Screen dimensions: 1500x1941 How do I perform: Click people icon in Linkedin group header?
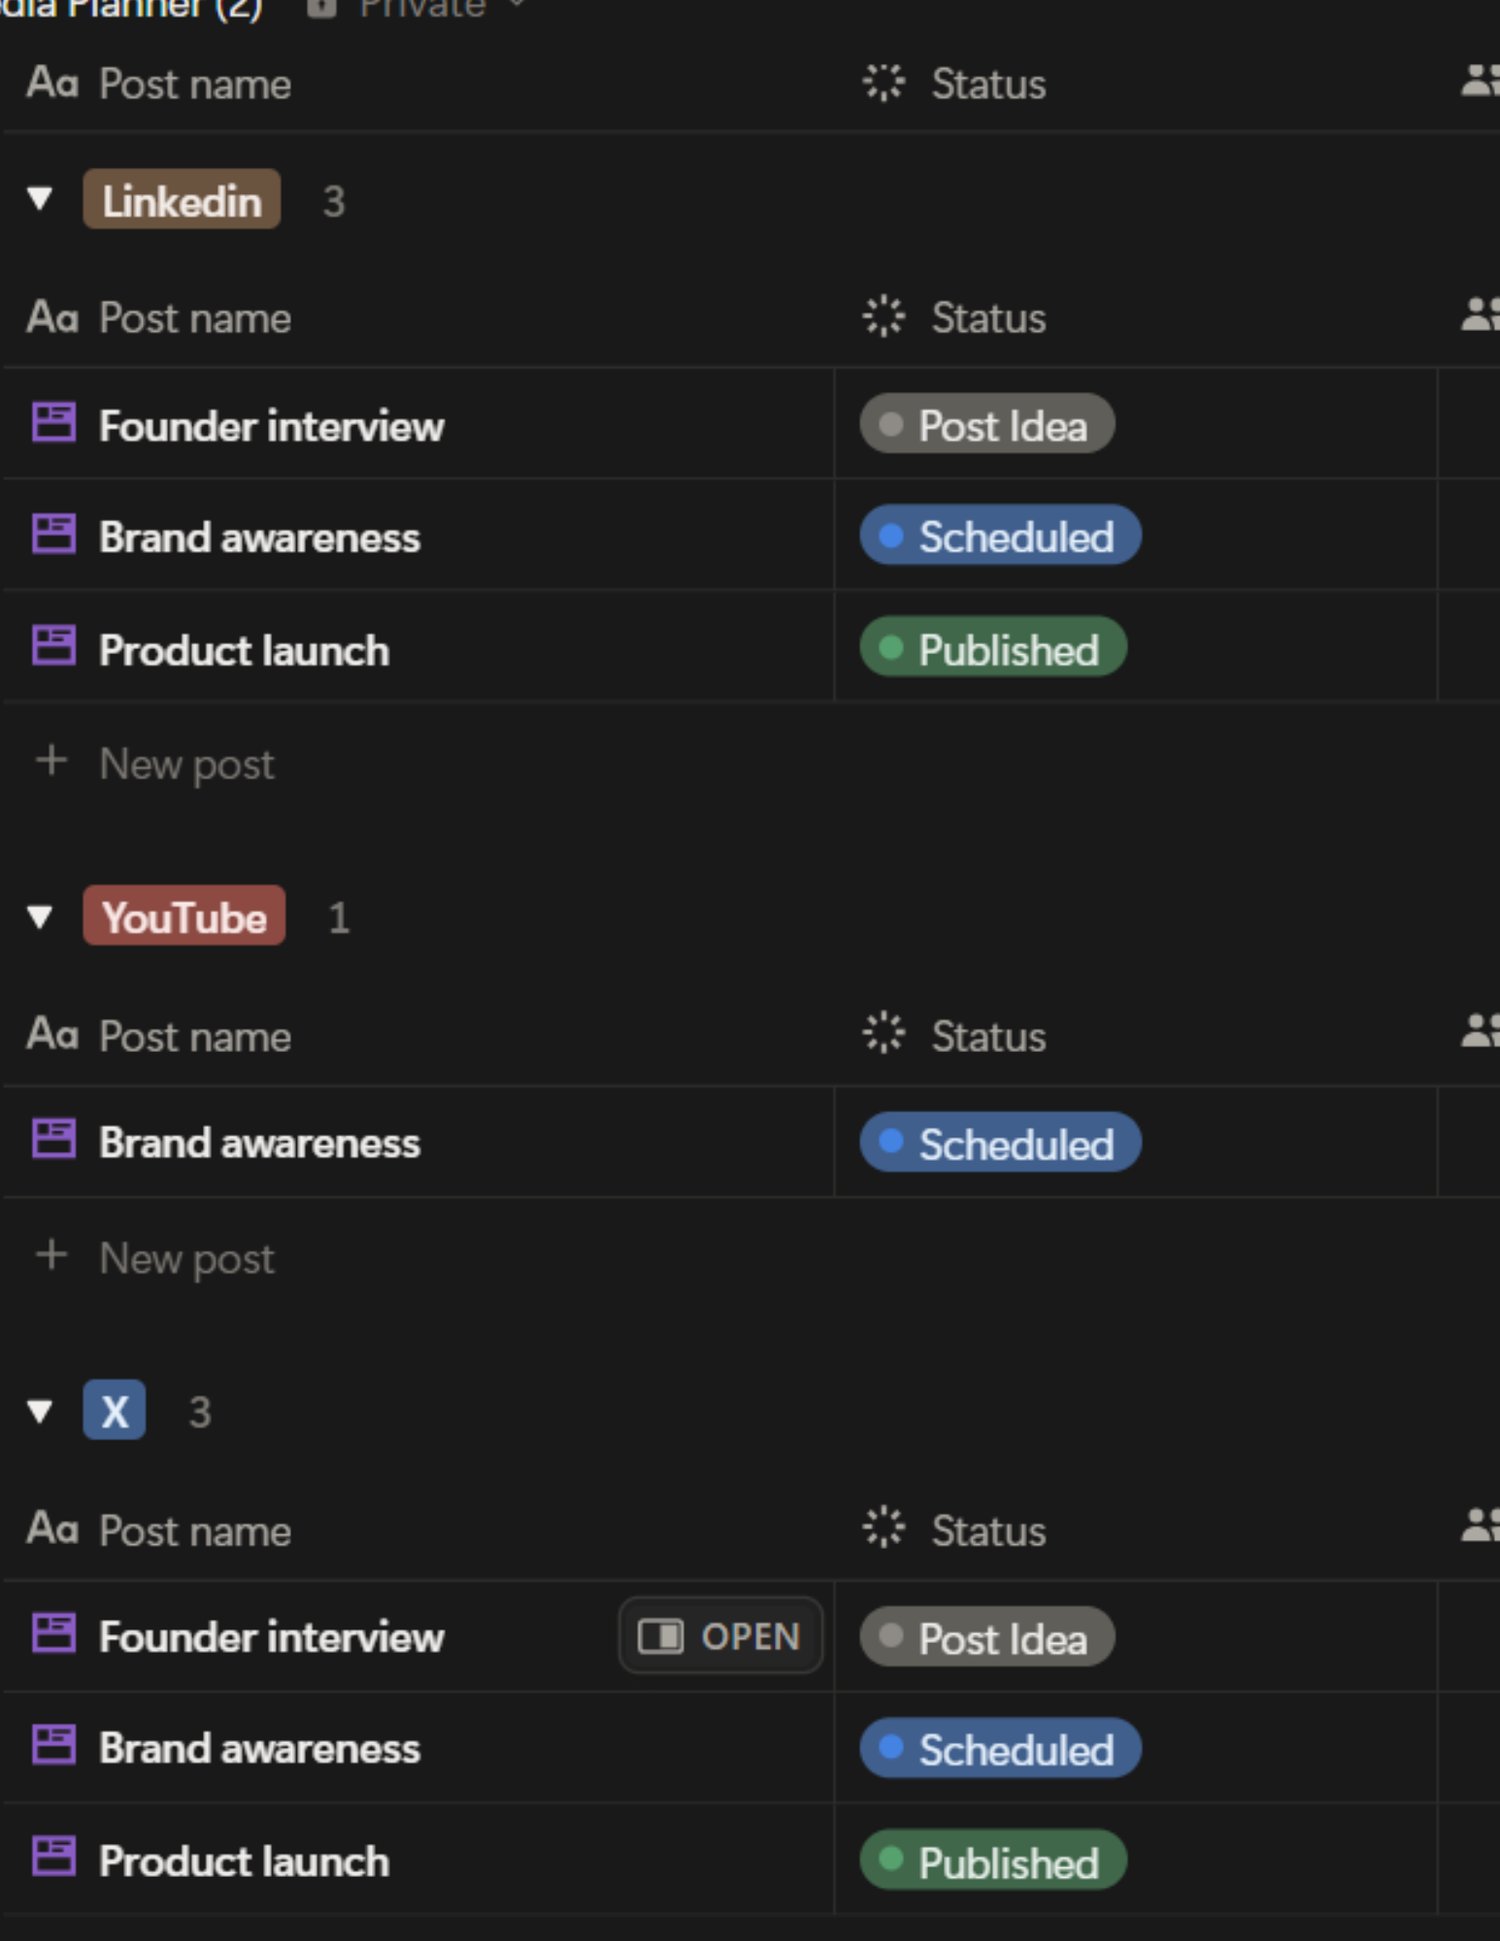point(1481,315)
